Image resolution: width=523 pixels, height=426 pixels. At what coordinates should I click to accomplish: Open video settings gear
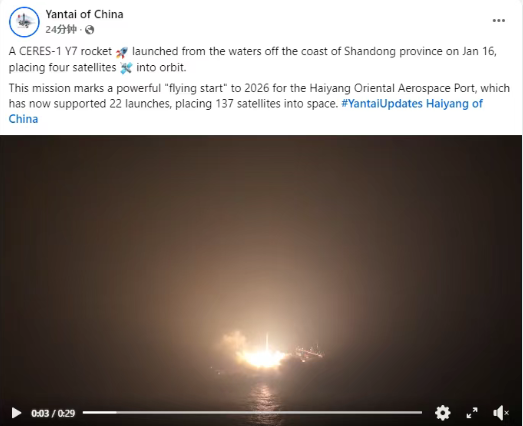[x=443, y=413]
